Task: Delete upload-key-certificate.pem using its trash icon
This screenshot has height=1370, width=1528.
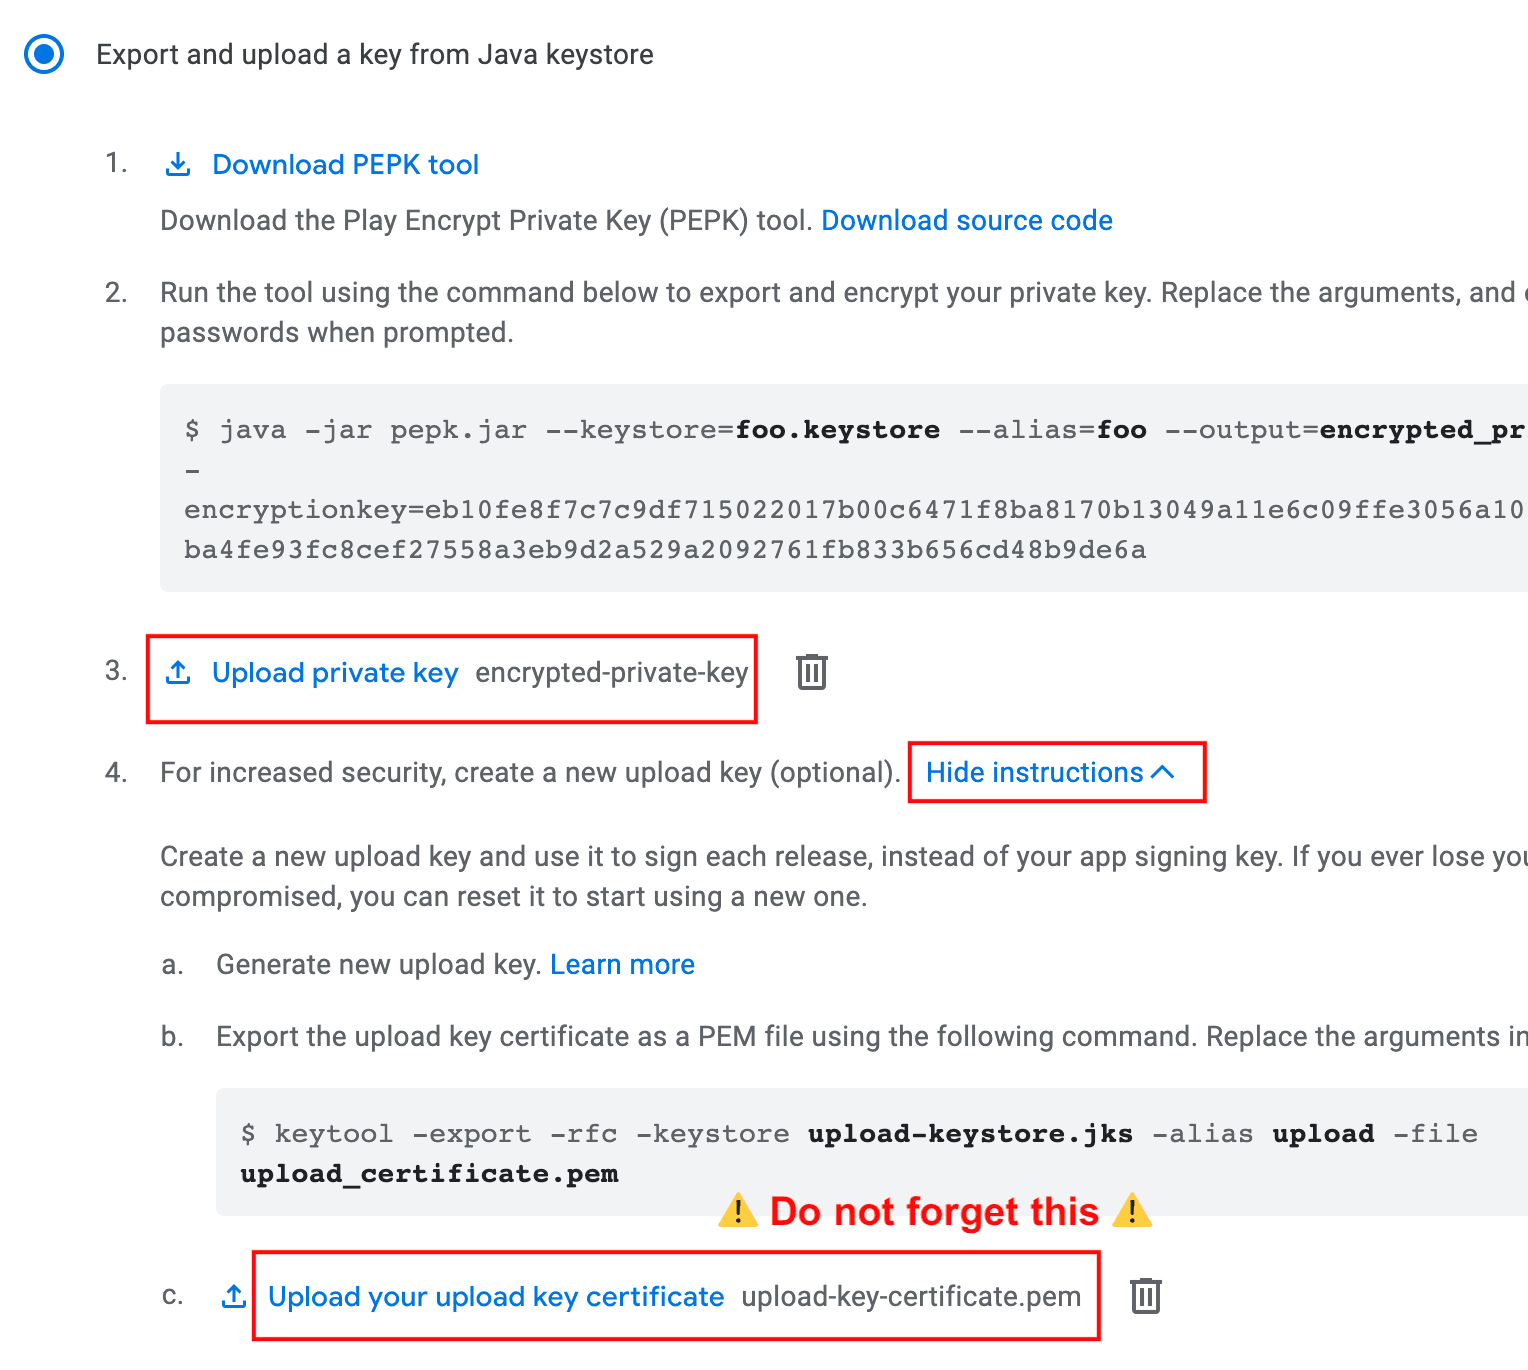Action: pos(1145,1296)
